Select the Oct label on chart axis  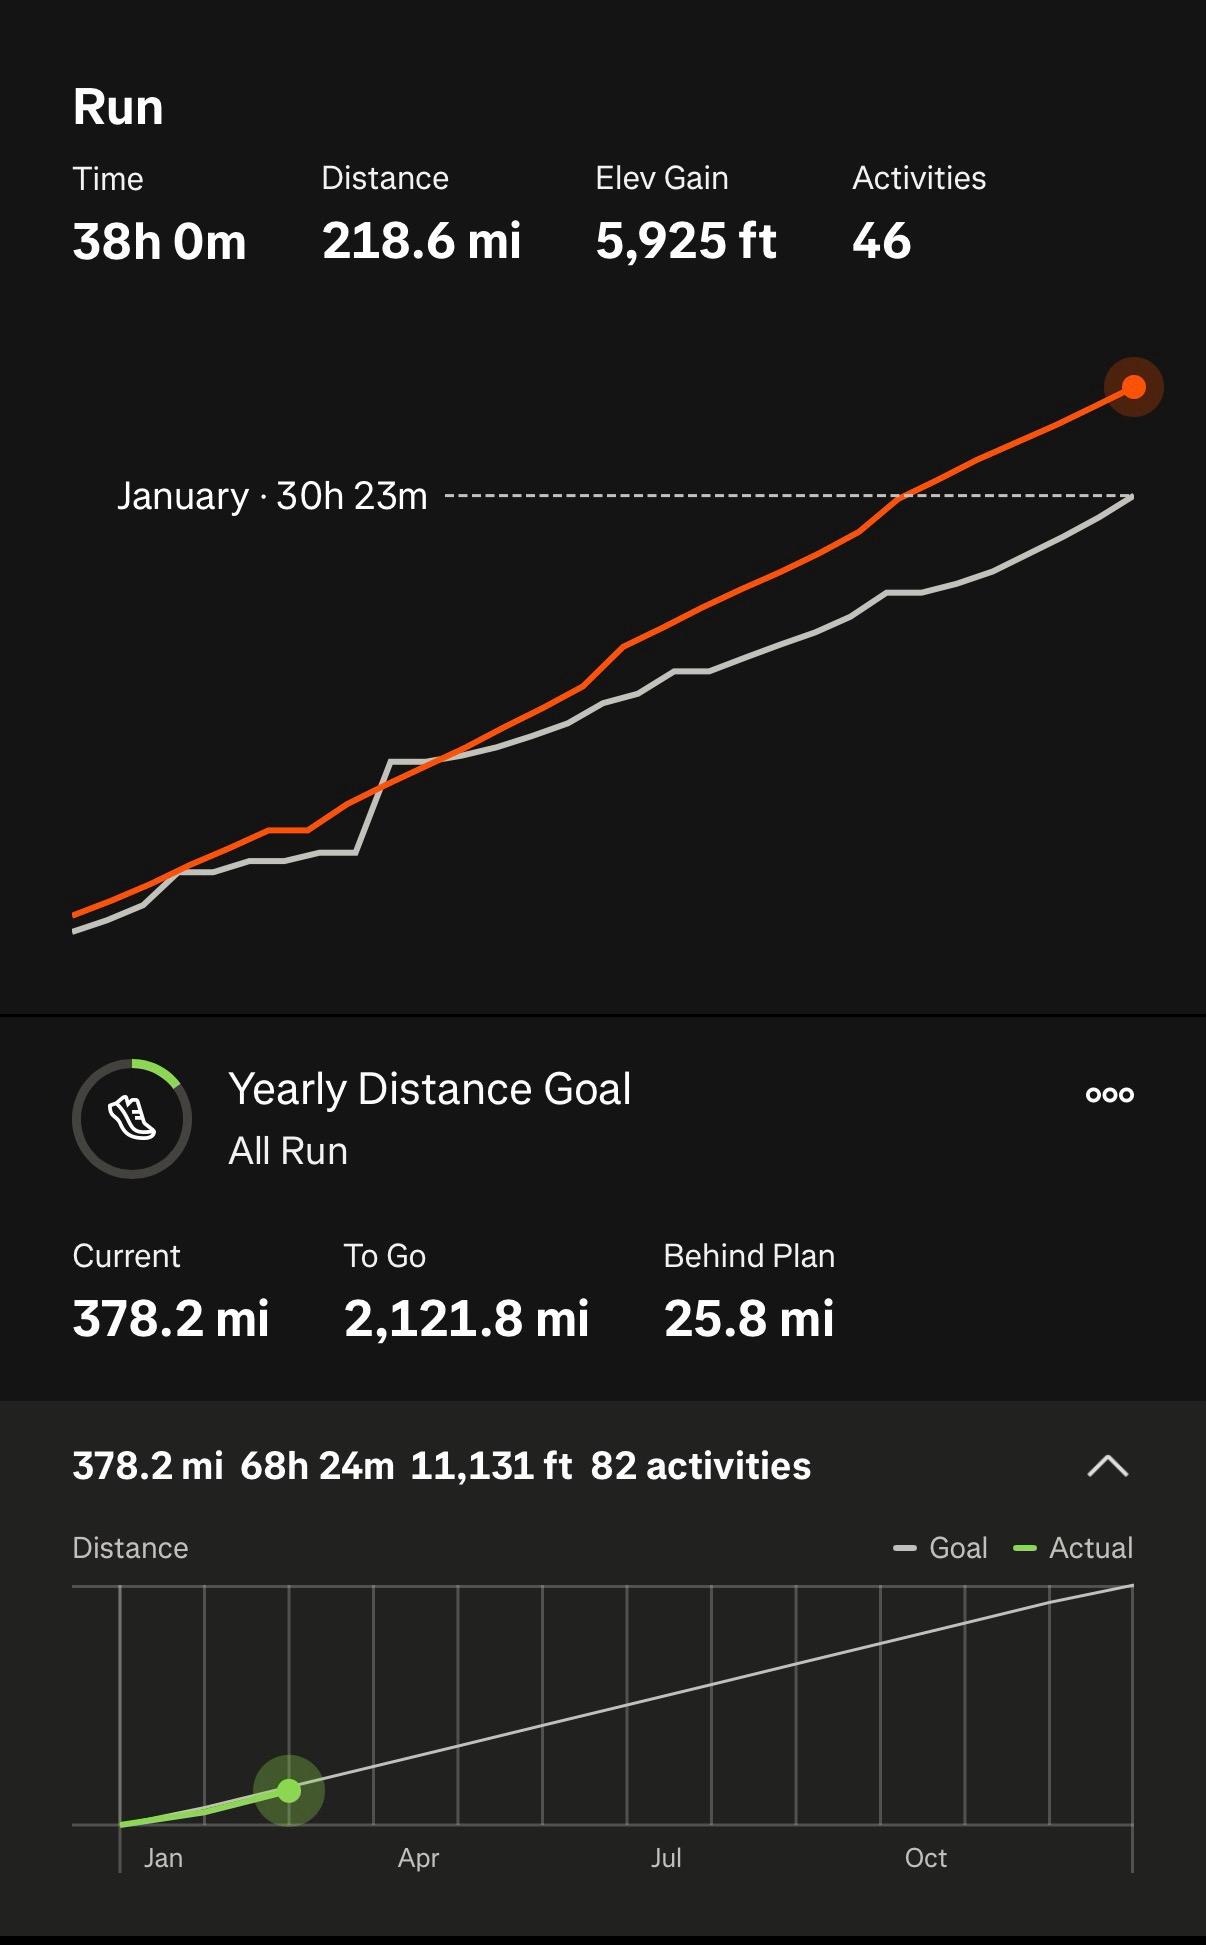[925, 1858]
